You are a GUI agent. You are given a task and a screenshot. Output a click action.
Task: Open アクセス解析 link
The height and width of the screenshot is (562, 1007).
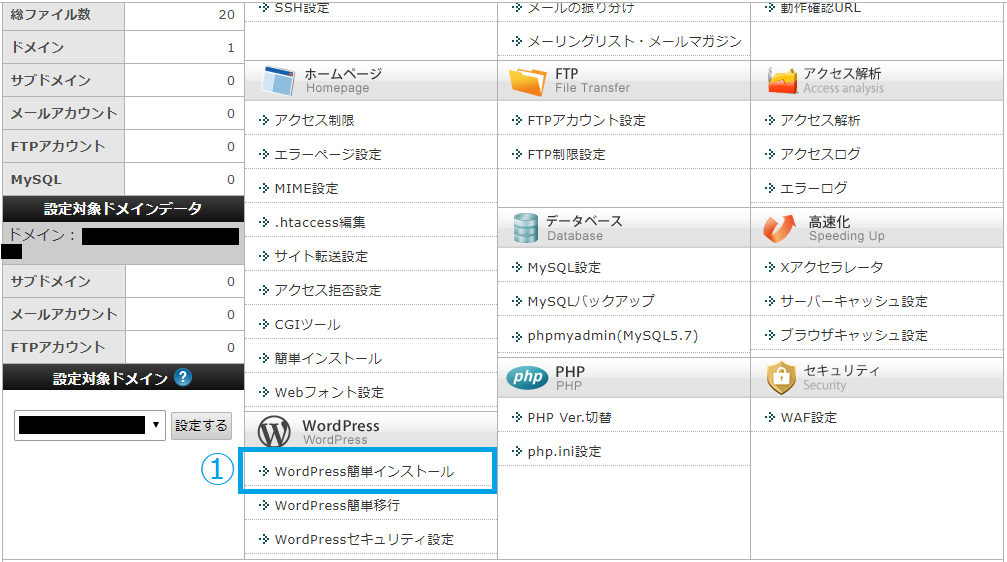(820, 120)
